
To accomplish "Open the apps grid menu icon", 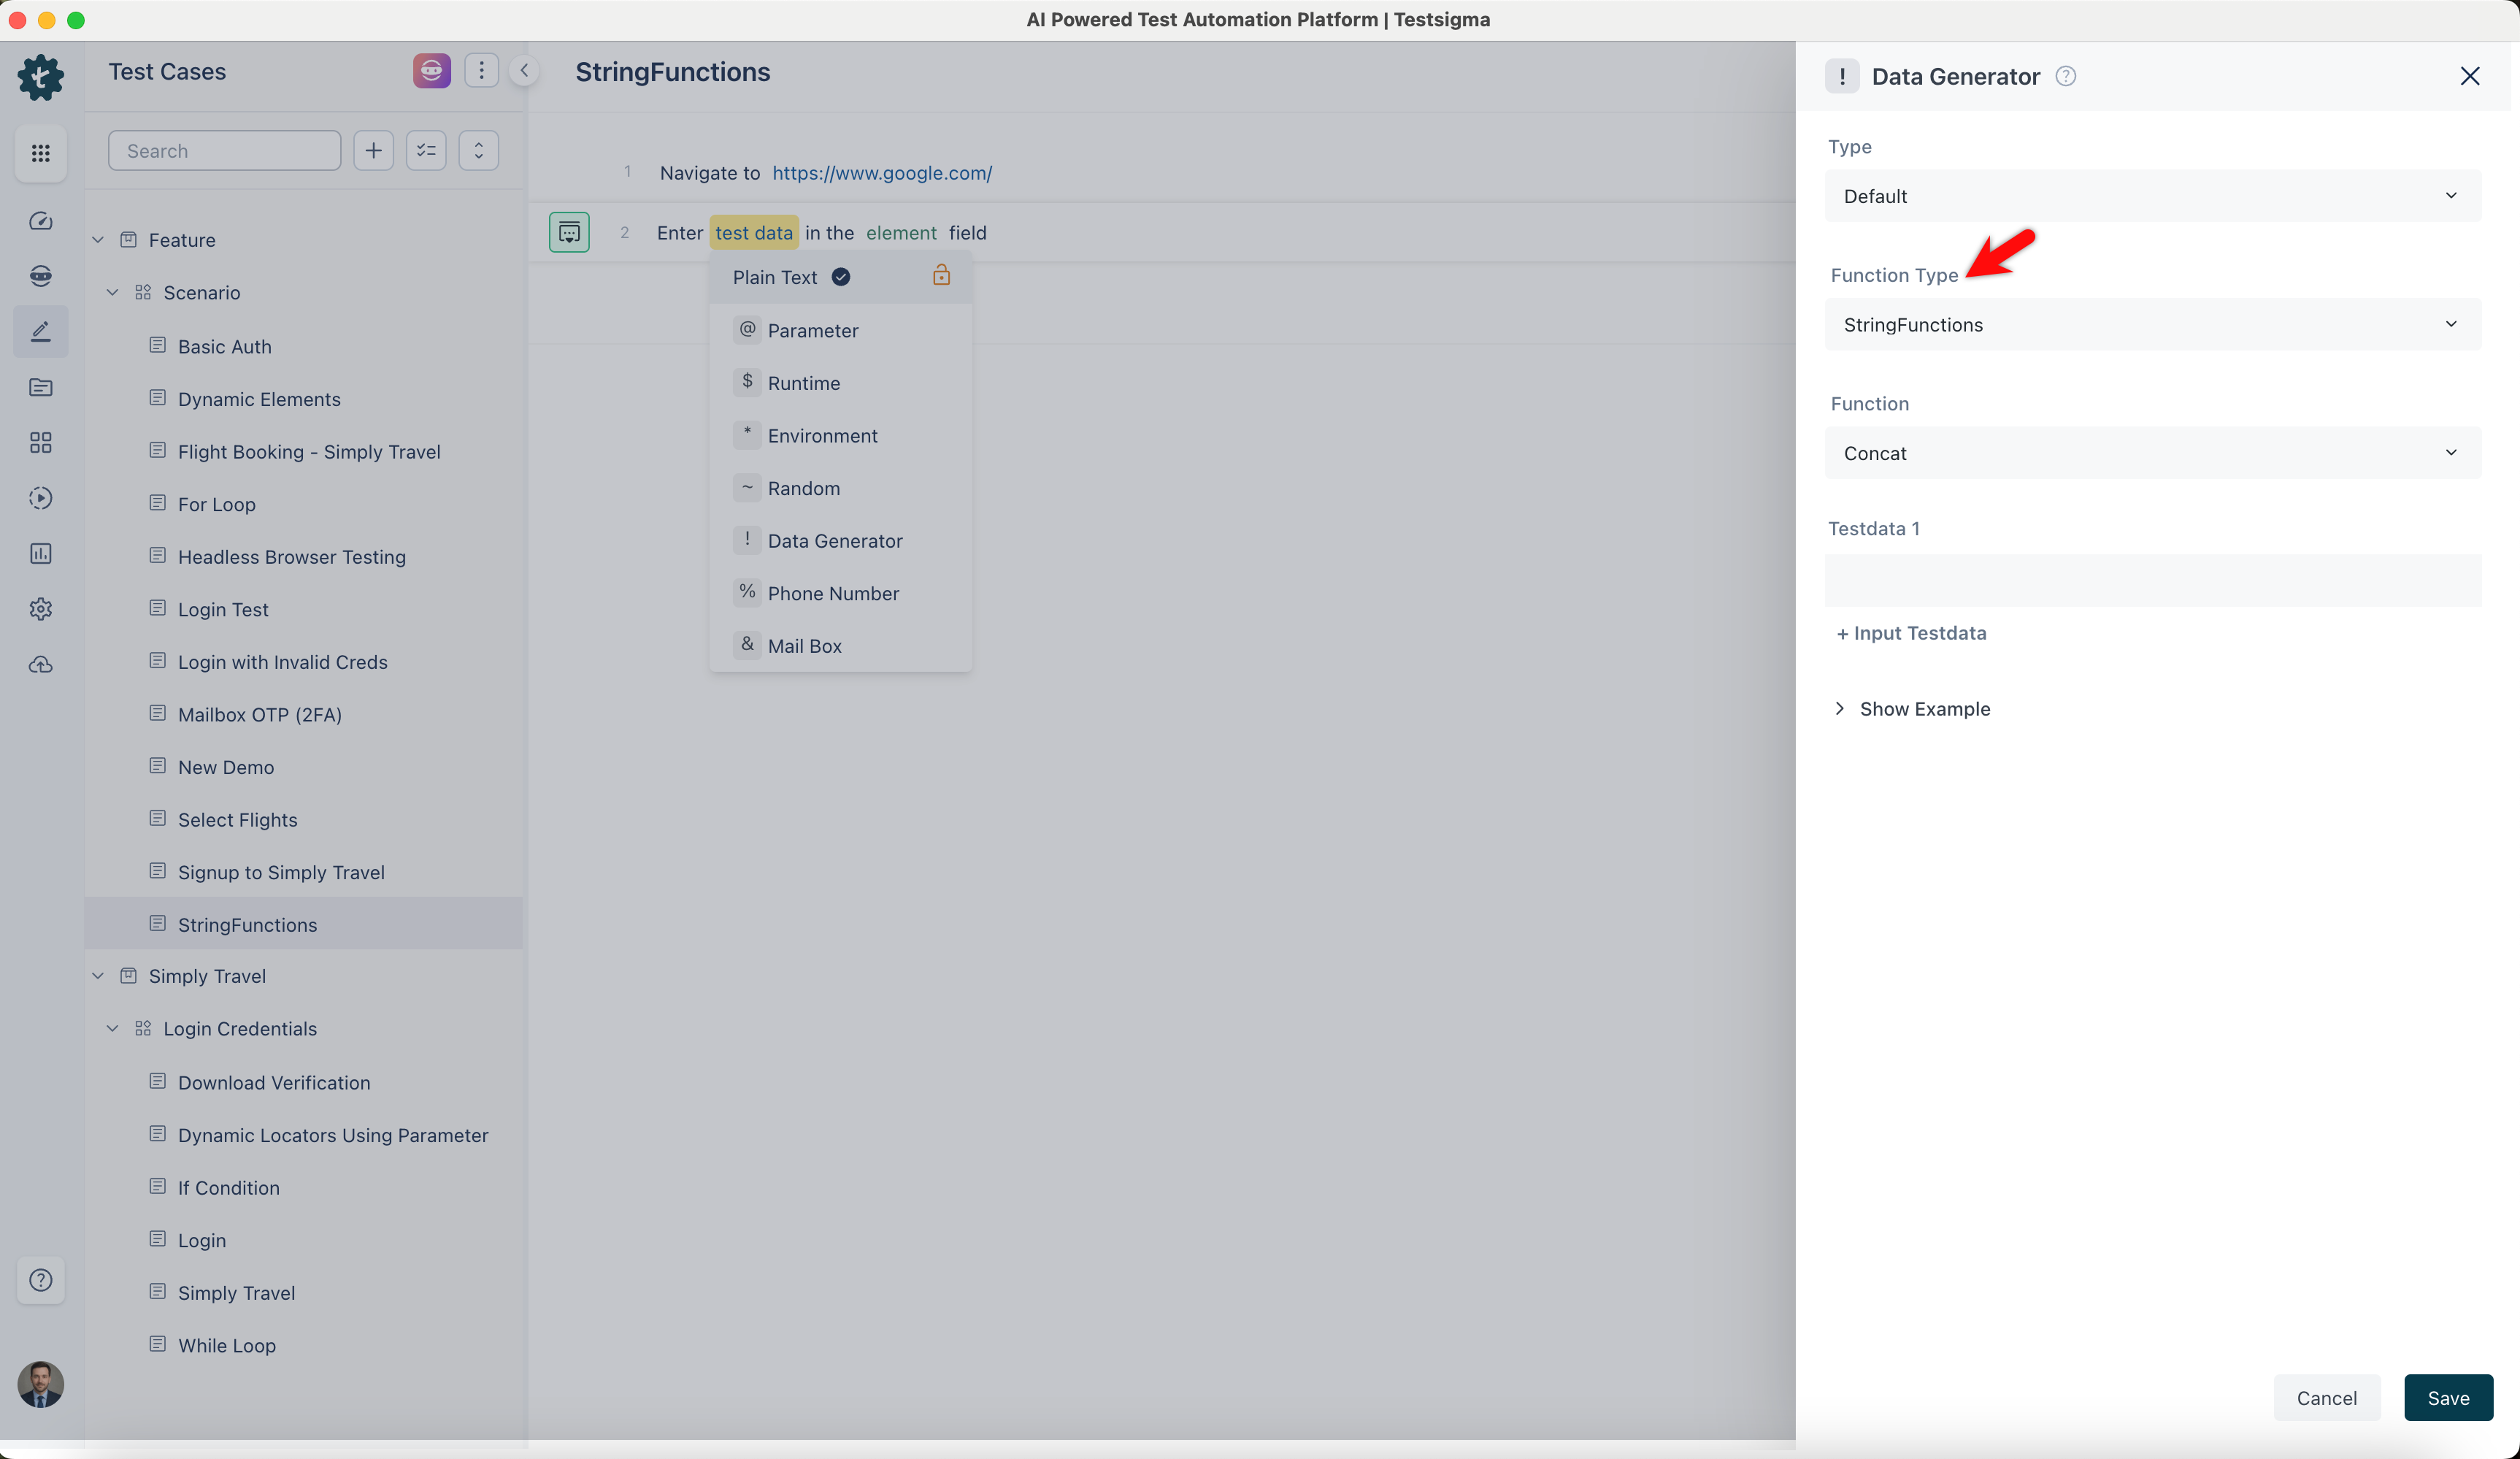I will (x=41, y=153).
